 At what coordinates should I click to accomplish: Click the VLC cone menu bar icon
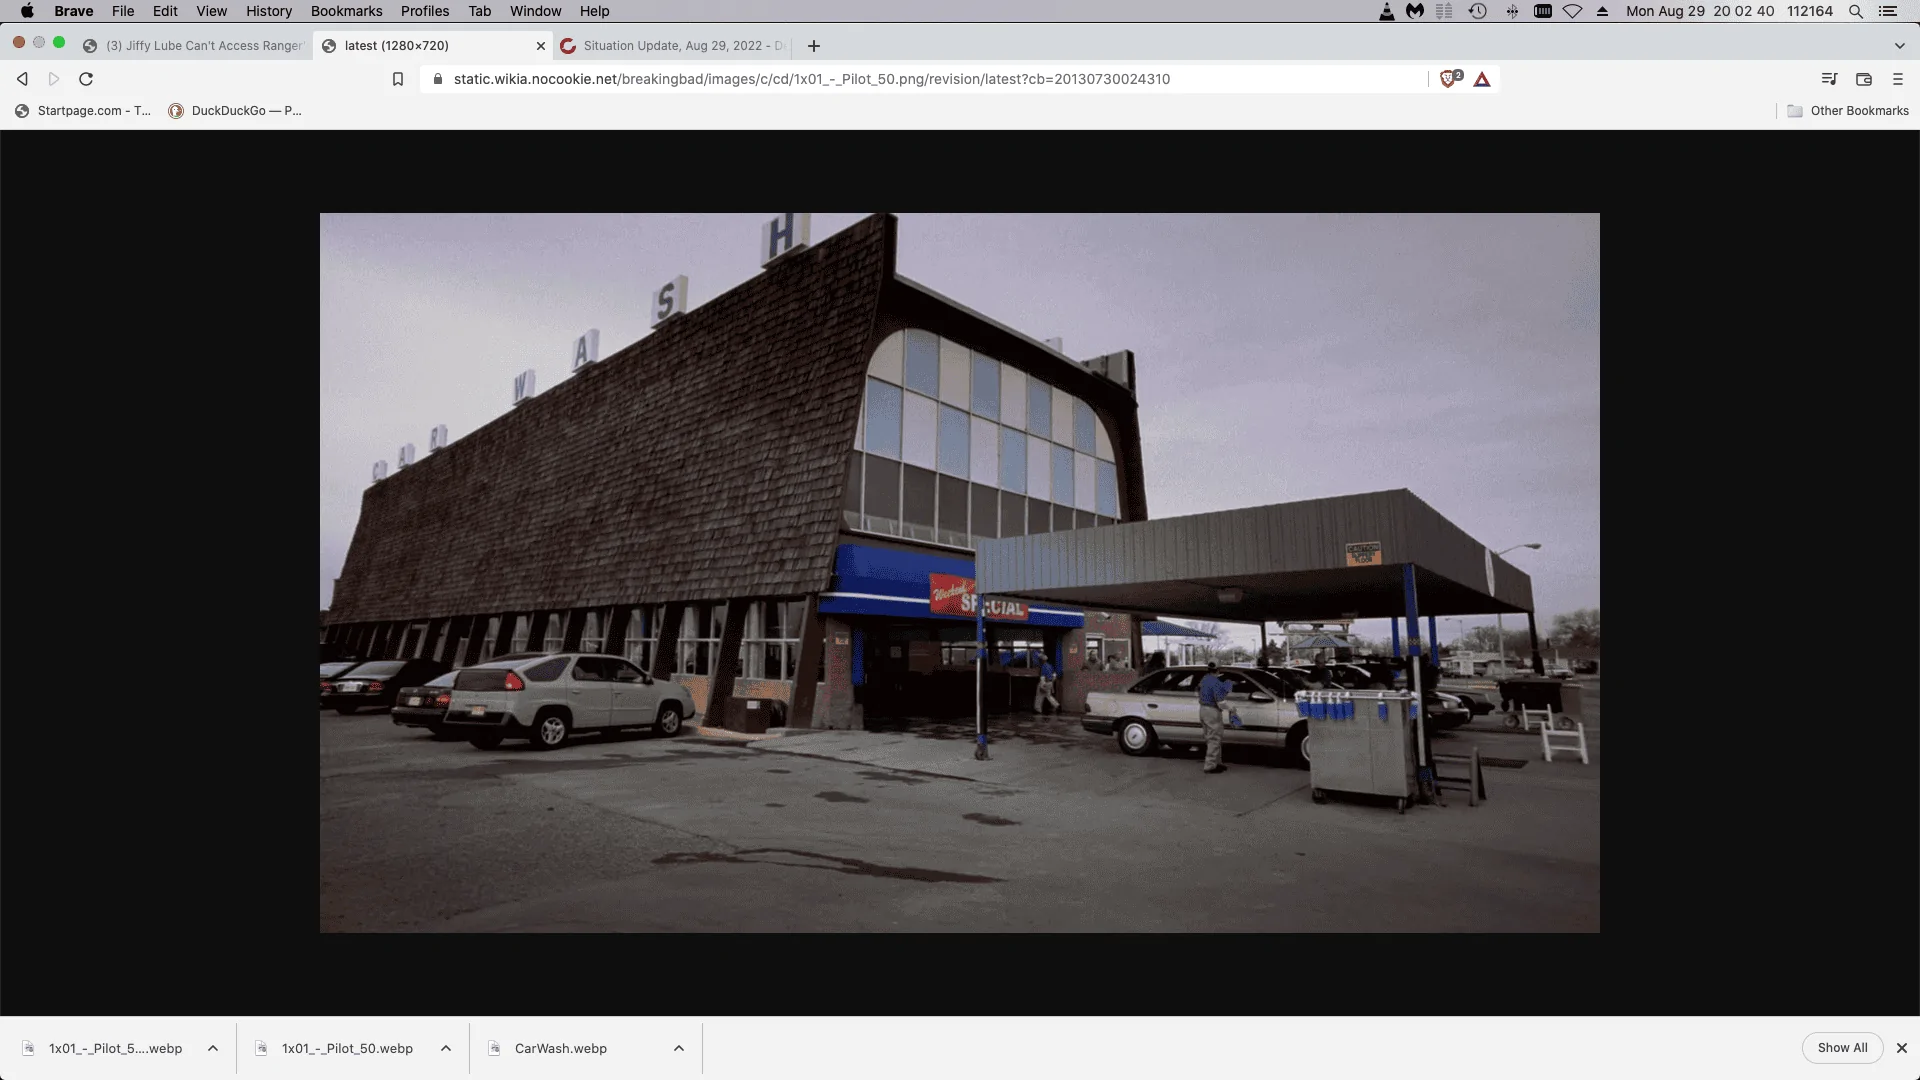pos(1387,11)
